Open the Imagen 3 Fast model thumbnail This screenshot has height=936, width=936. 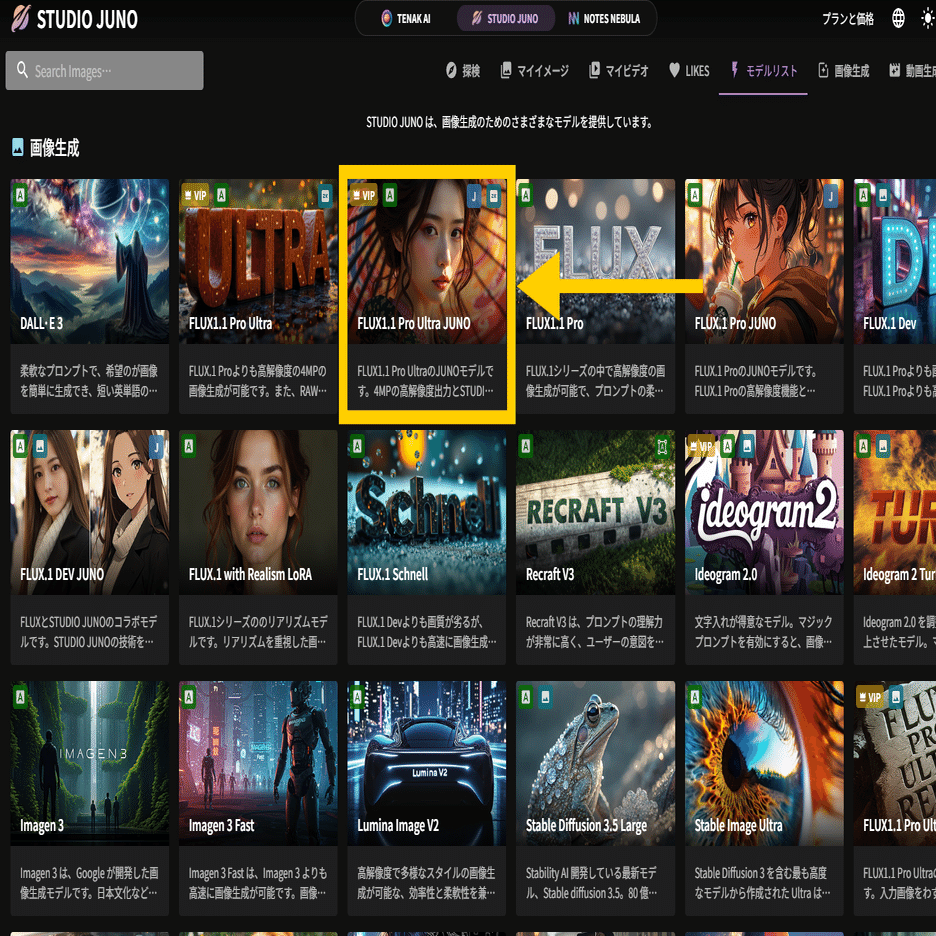[258, 763]
